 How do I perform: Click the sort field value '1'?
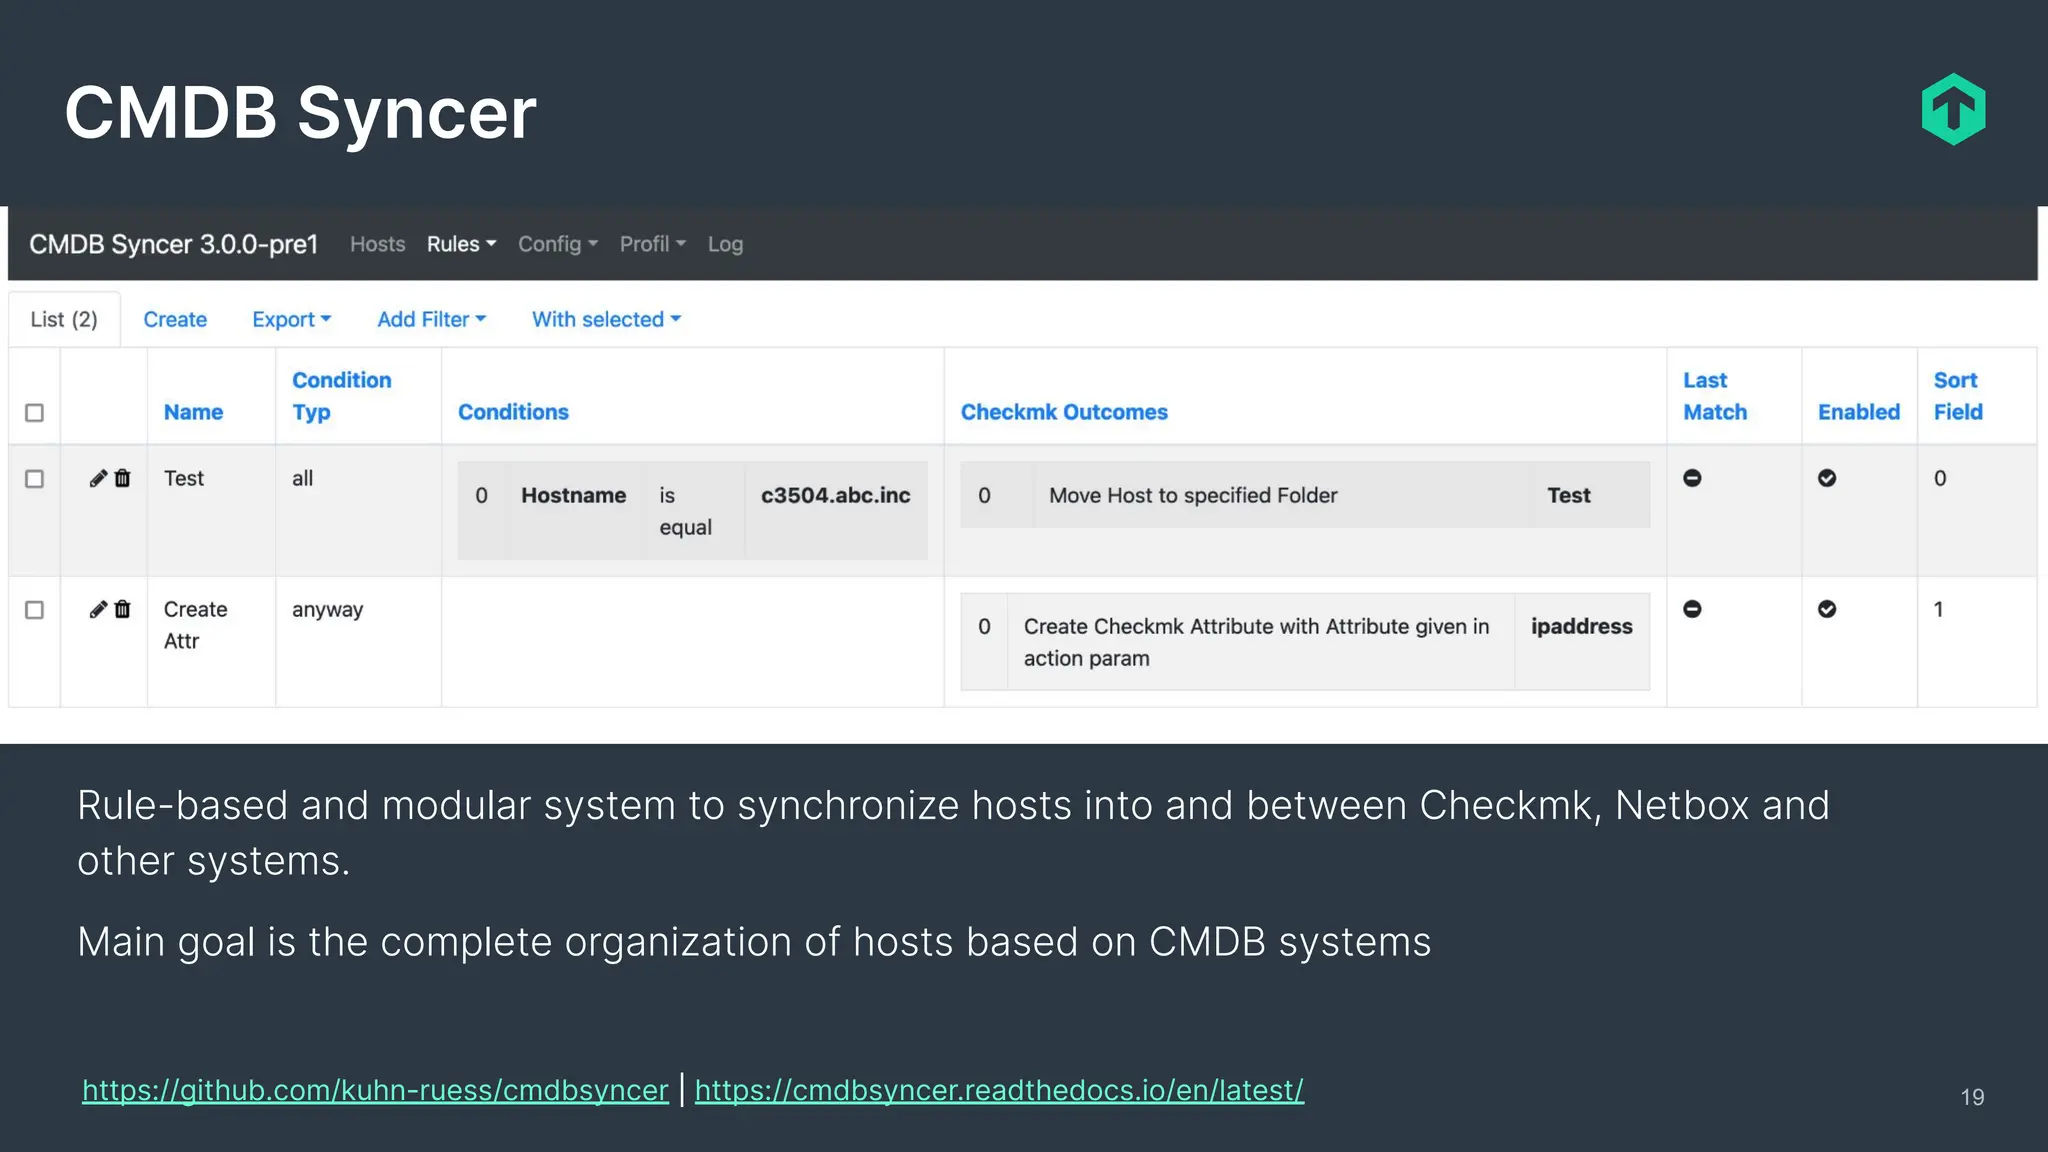click(1938, 609)
